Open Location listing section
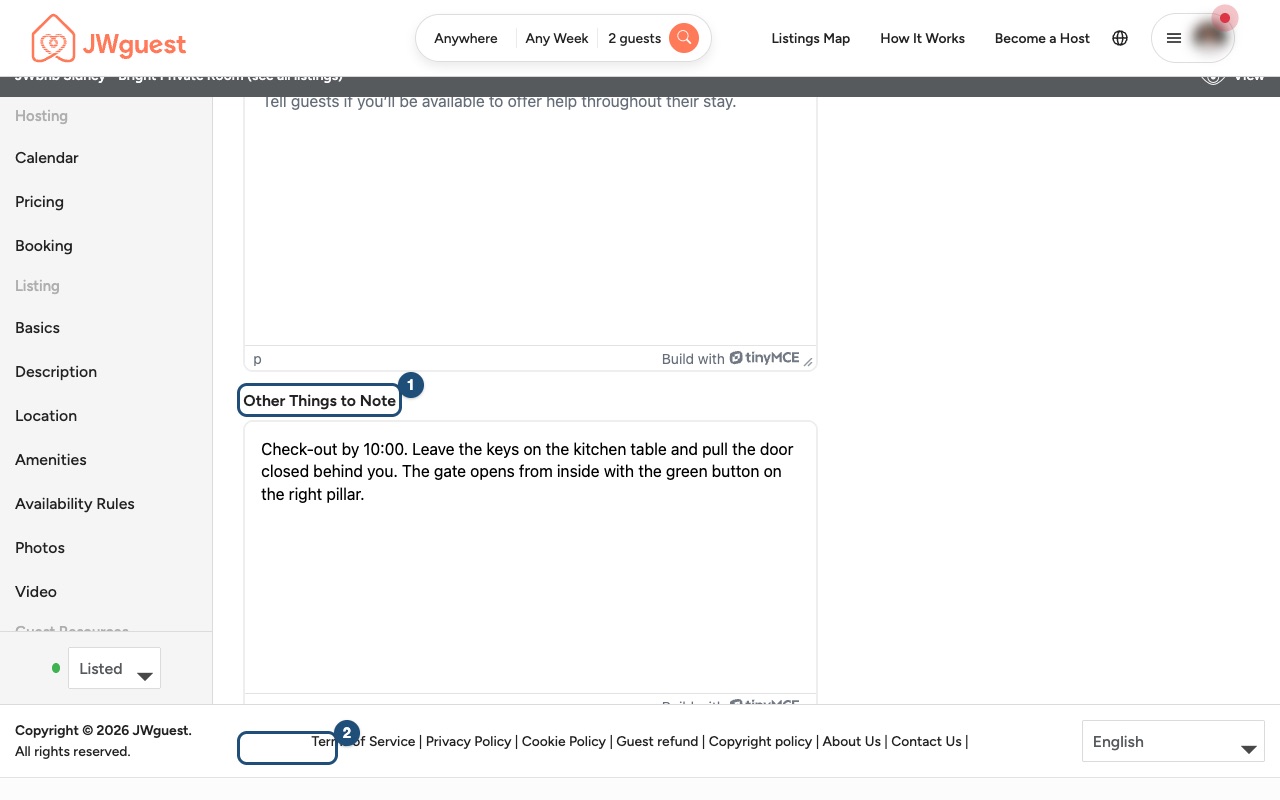The image size is (1280, 800). pyautogui.click(x=46, y=416)
